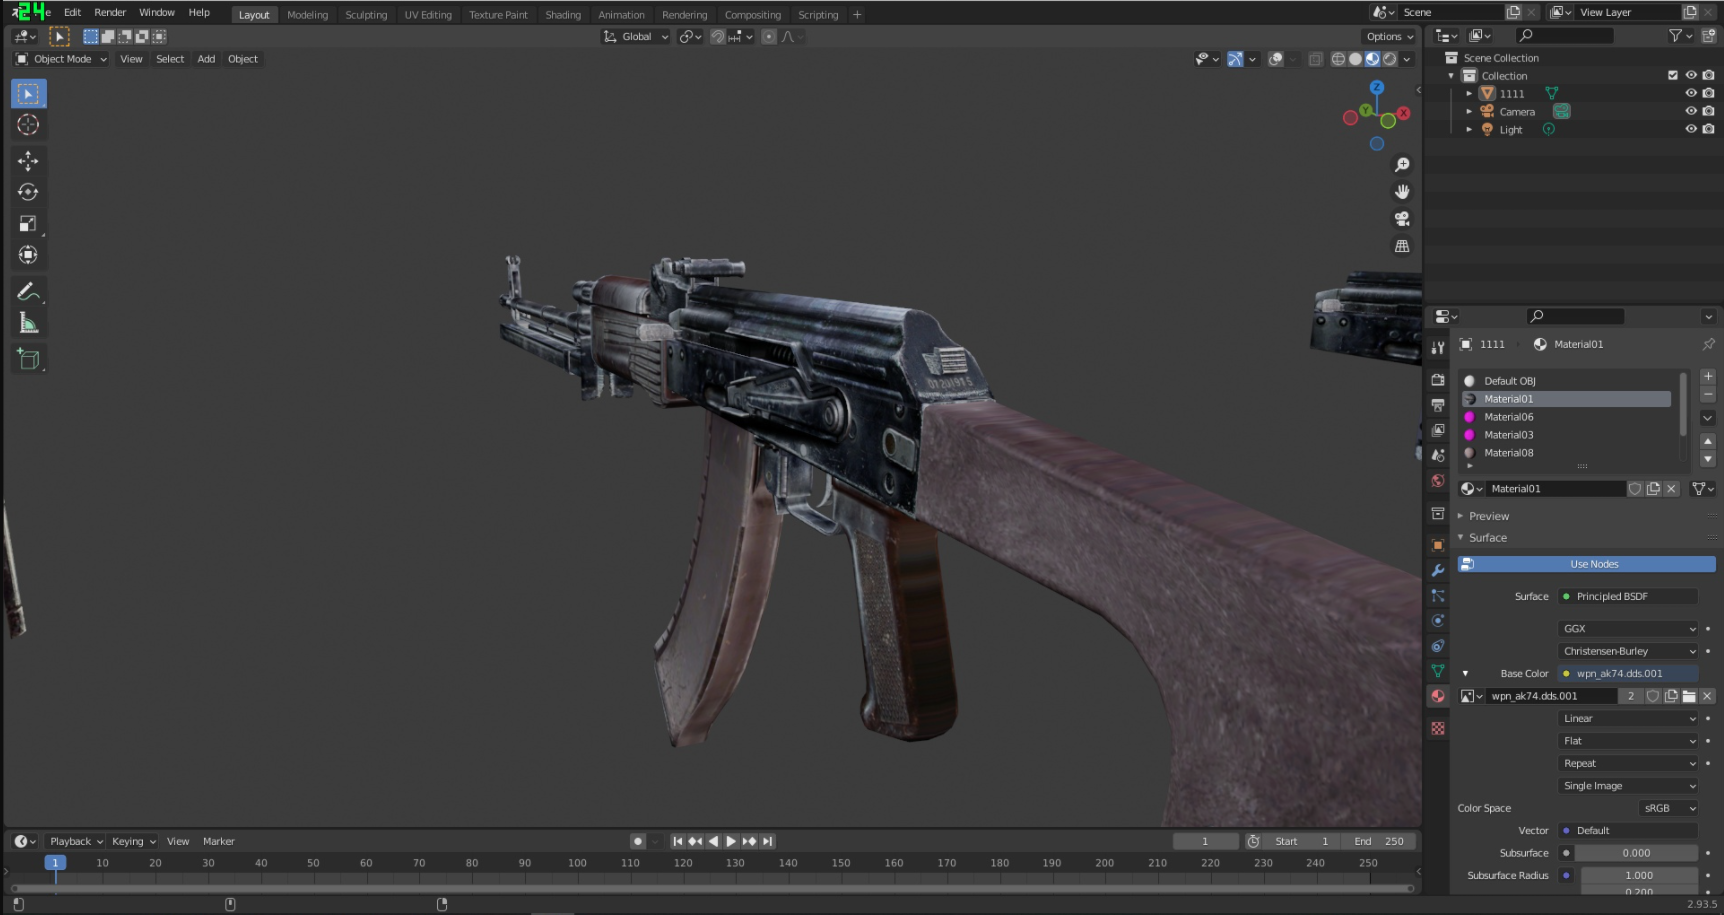Open the View Layer properties tab
This screenshot has width=1724, height=915.
[x=1438, y=430]
